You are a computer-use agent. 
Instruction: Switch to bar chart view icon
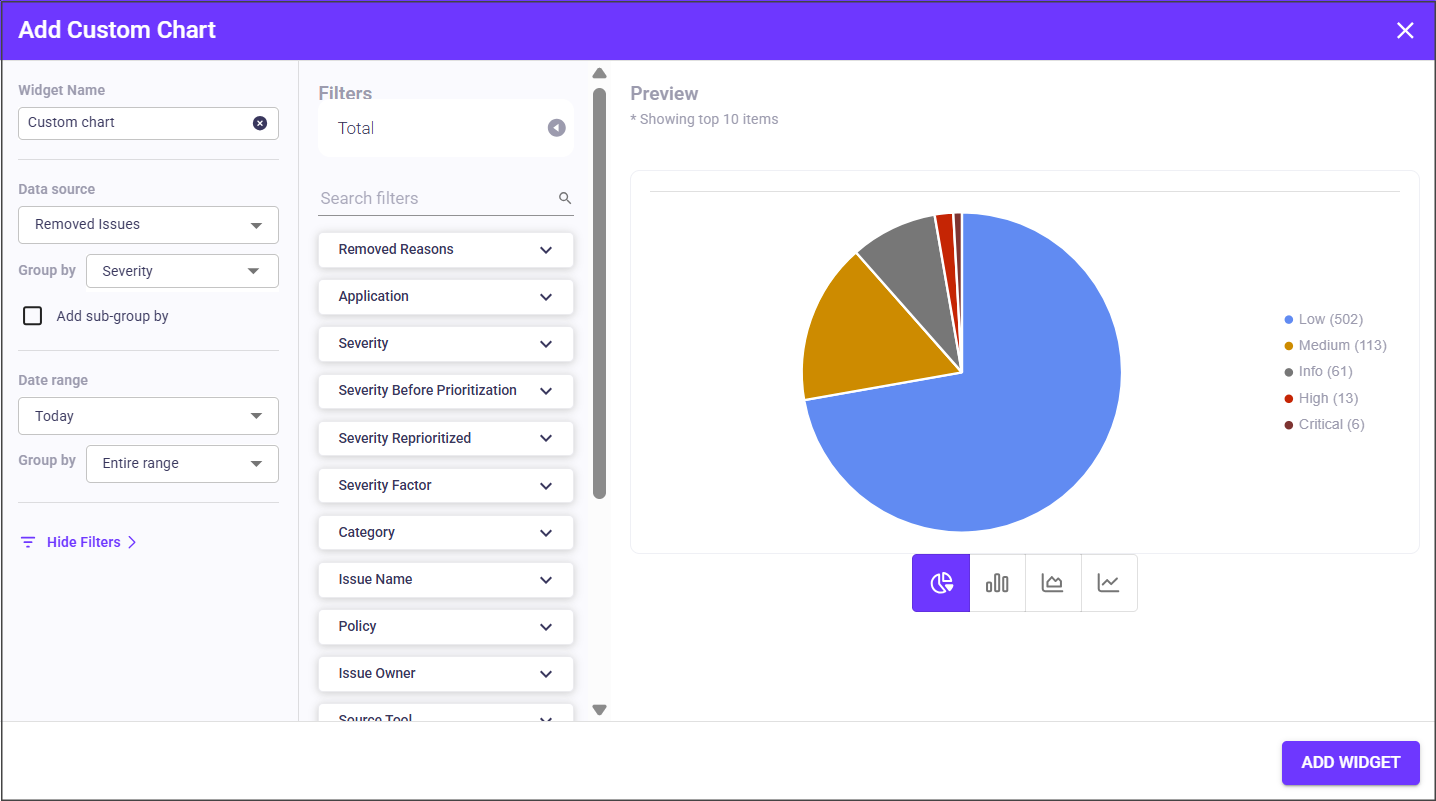[x=997, y=583]
